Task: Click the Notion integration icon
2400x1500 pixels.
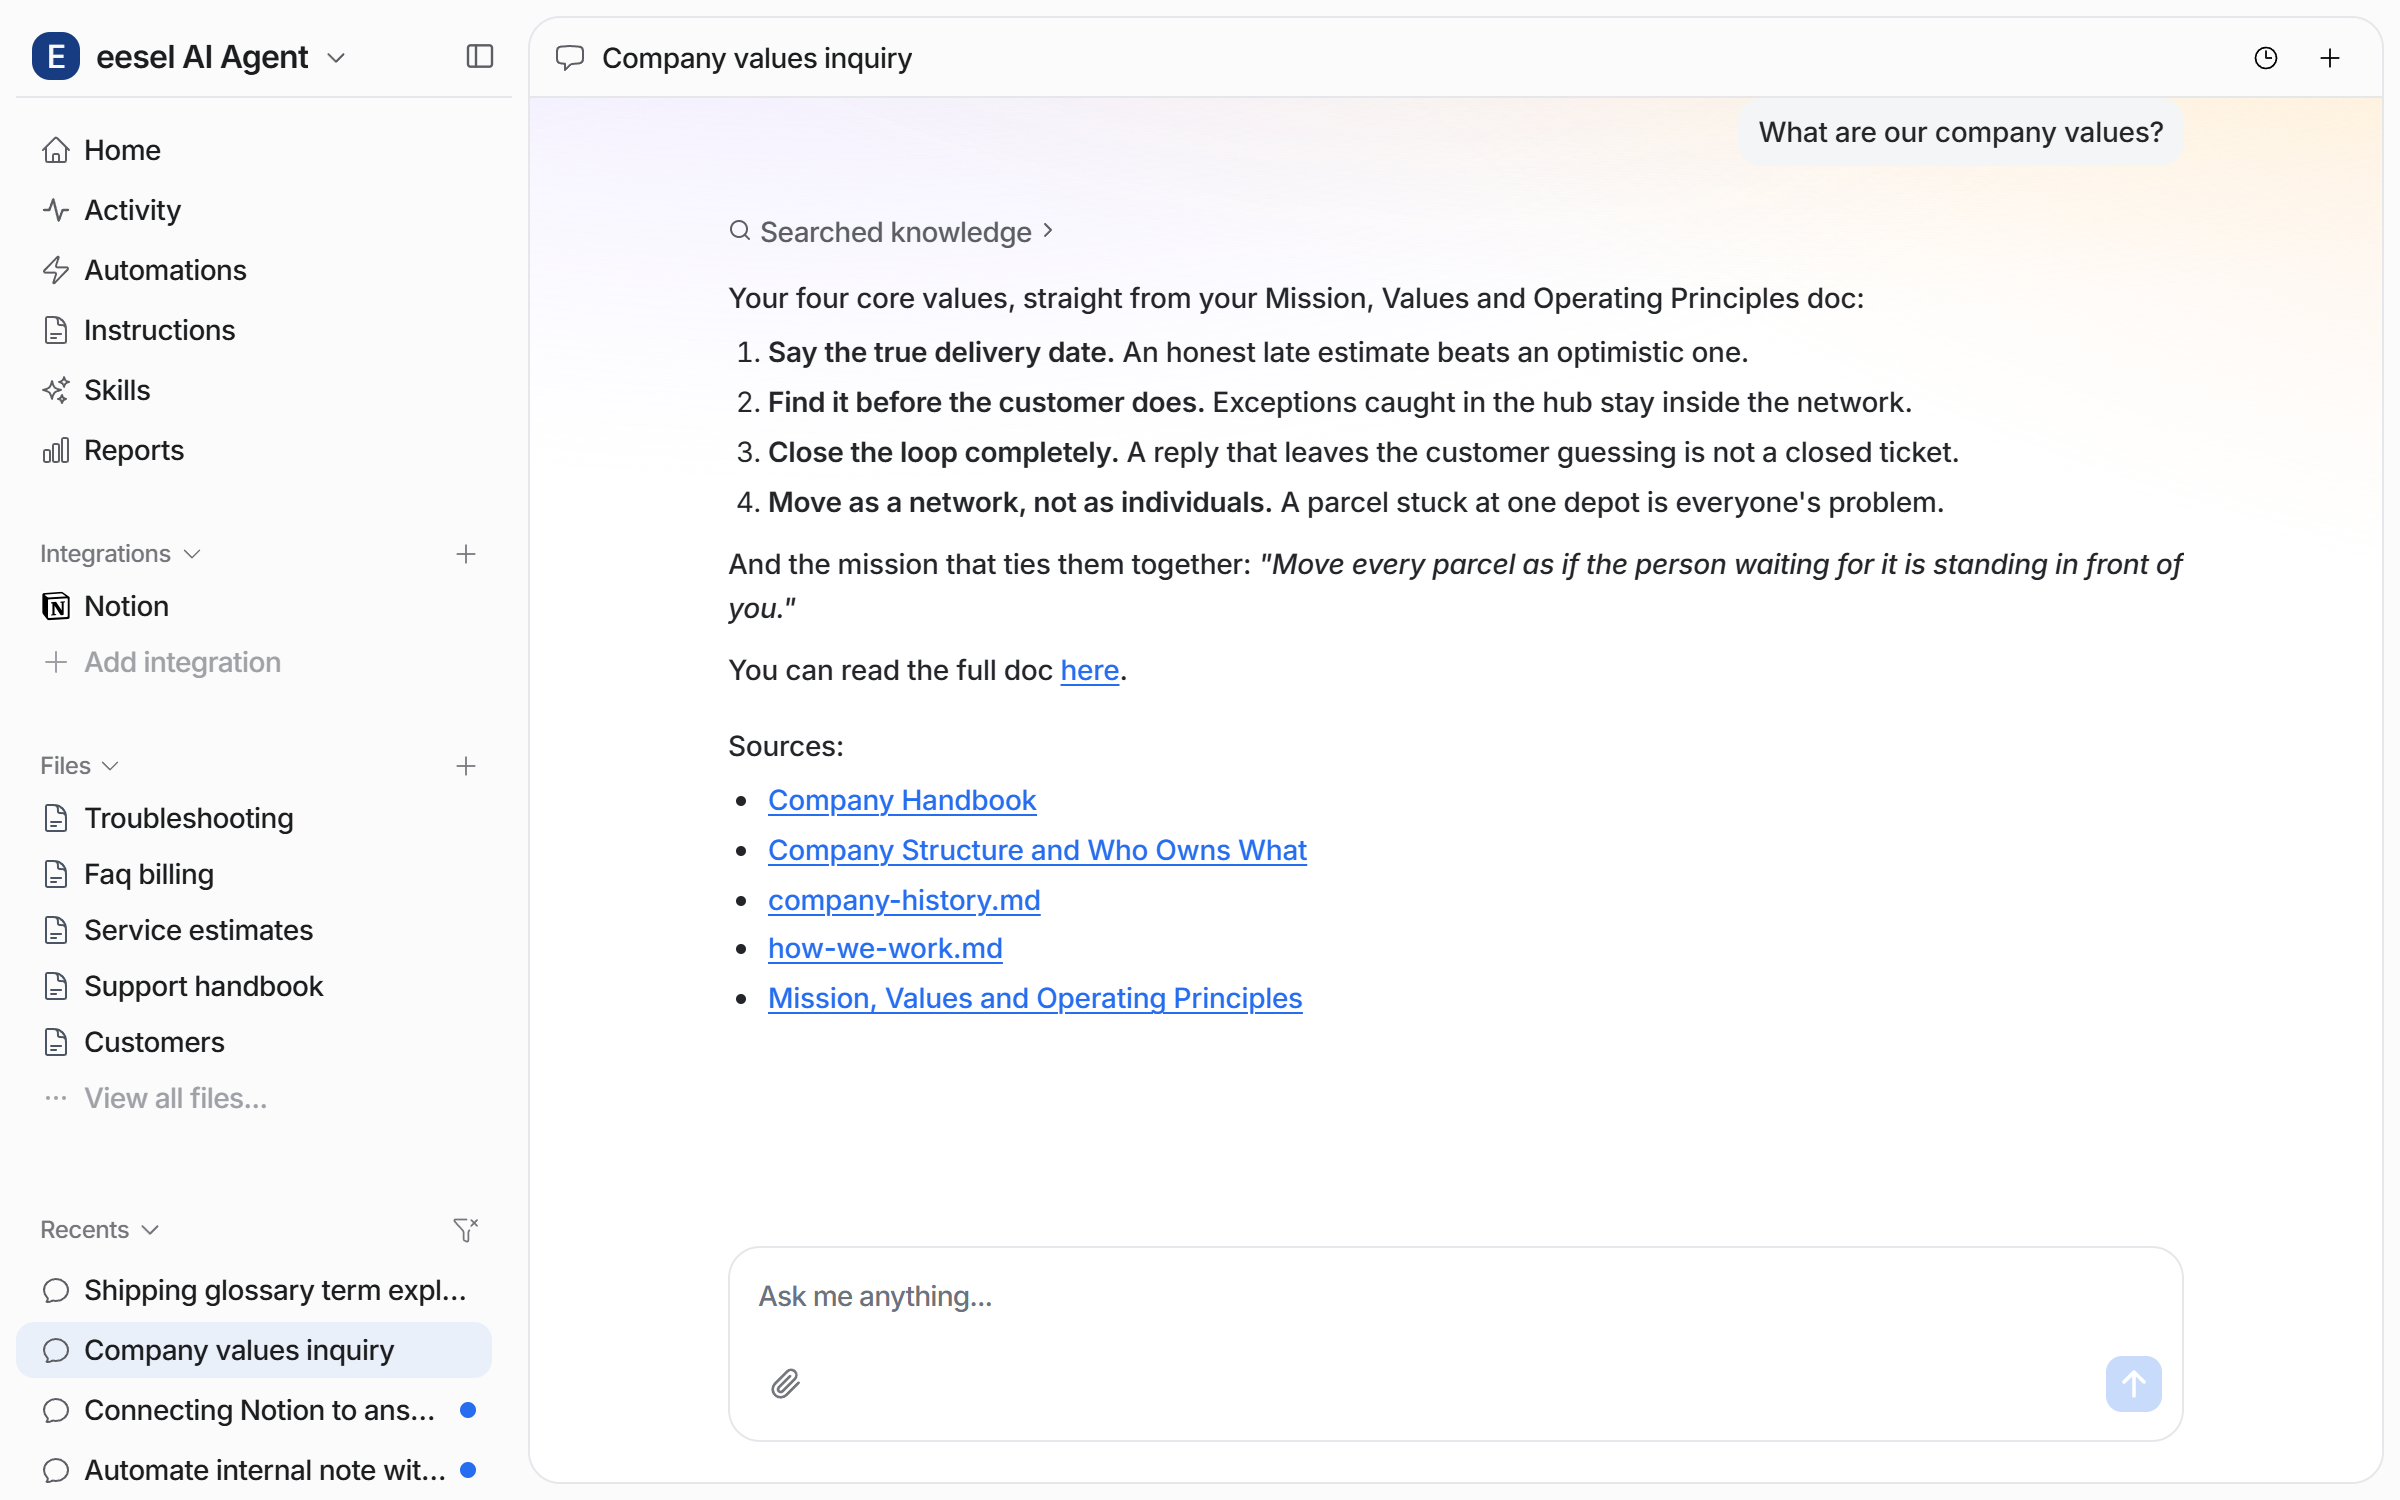Action: click(x=56, y=606)
